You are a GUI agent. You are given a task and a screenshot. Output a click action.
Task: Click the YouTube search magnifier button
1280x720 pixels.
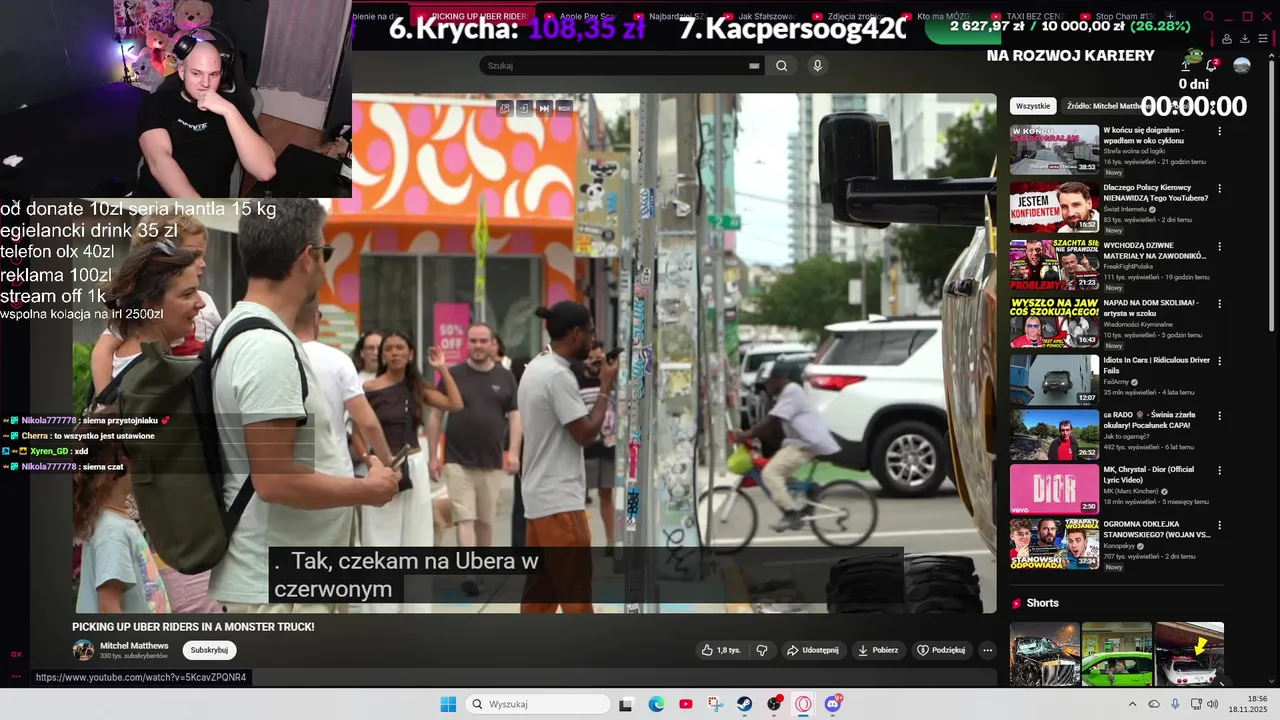point(782,66)
